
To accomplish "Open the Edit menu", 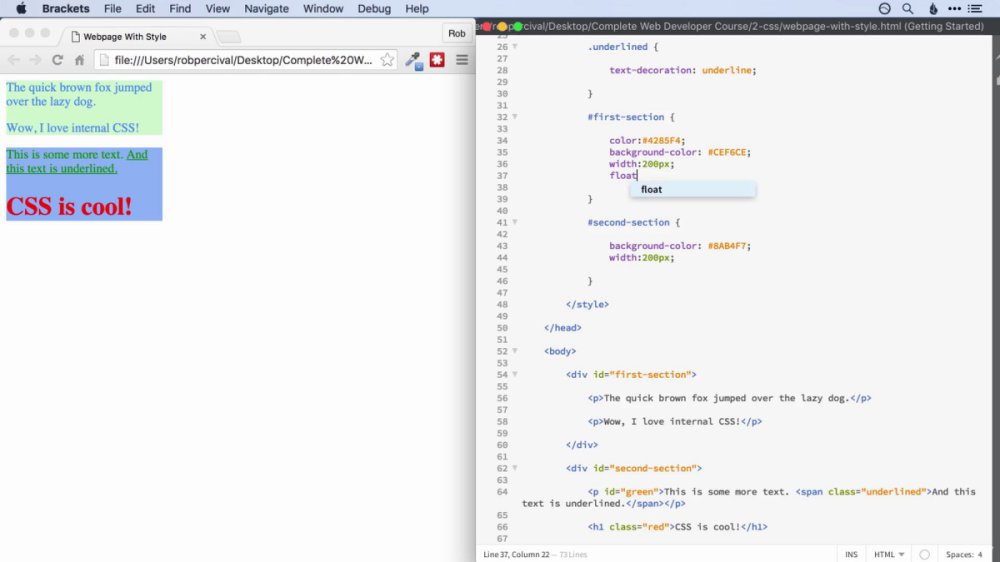I will pos(145,9).
